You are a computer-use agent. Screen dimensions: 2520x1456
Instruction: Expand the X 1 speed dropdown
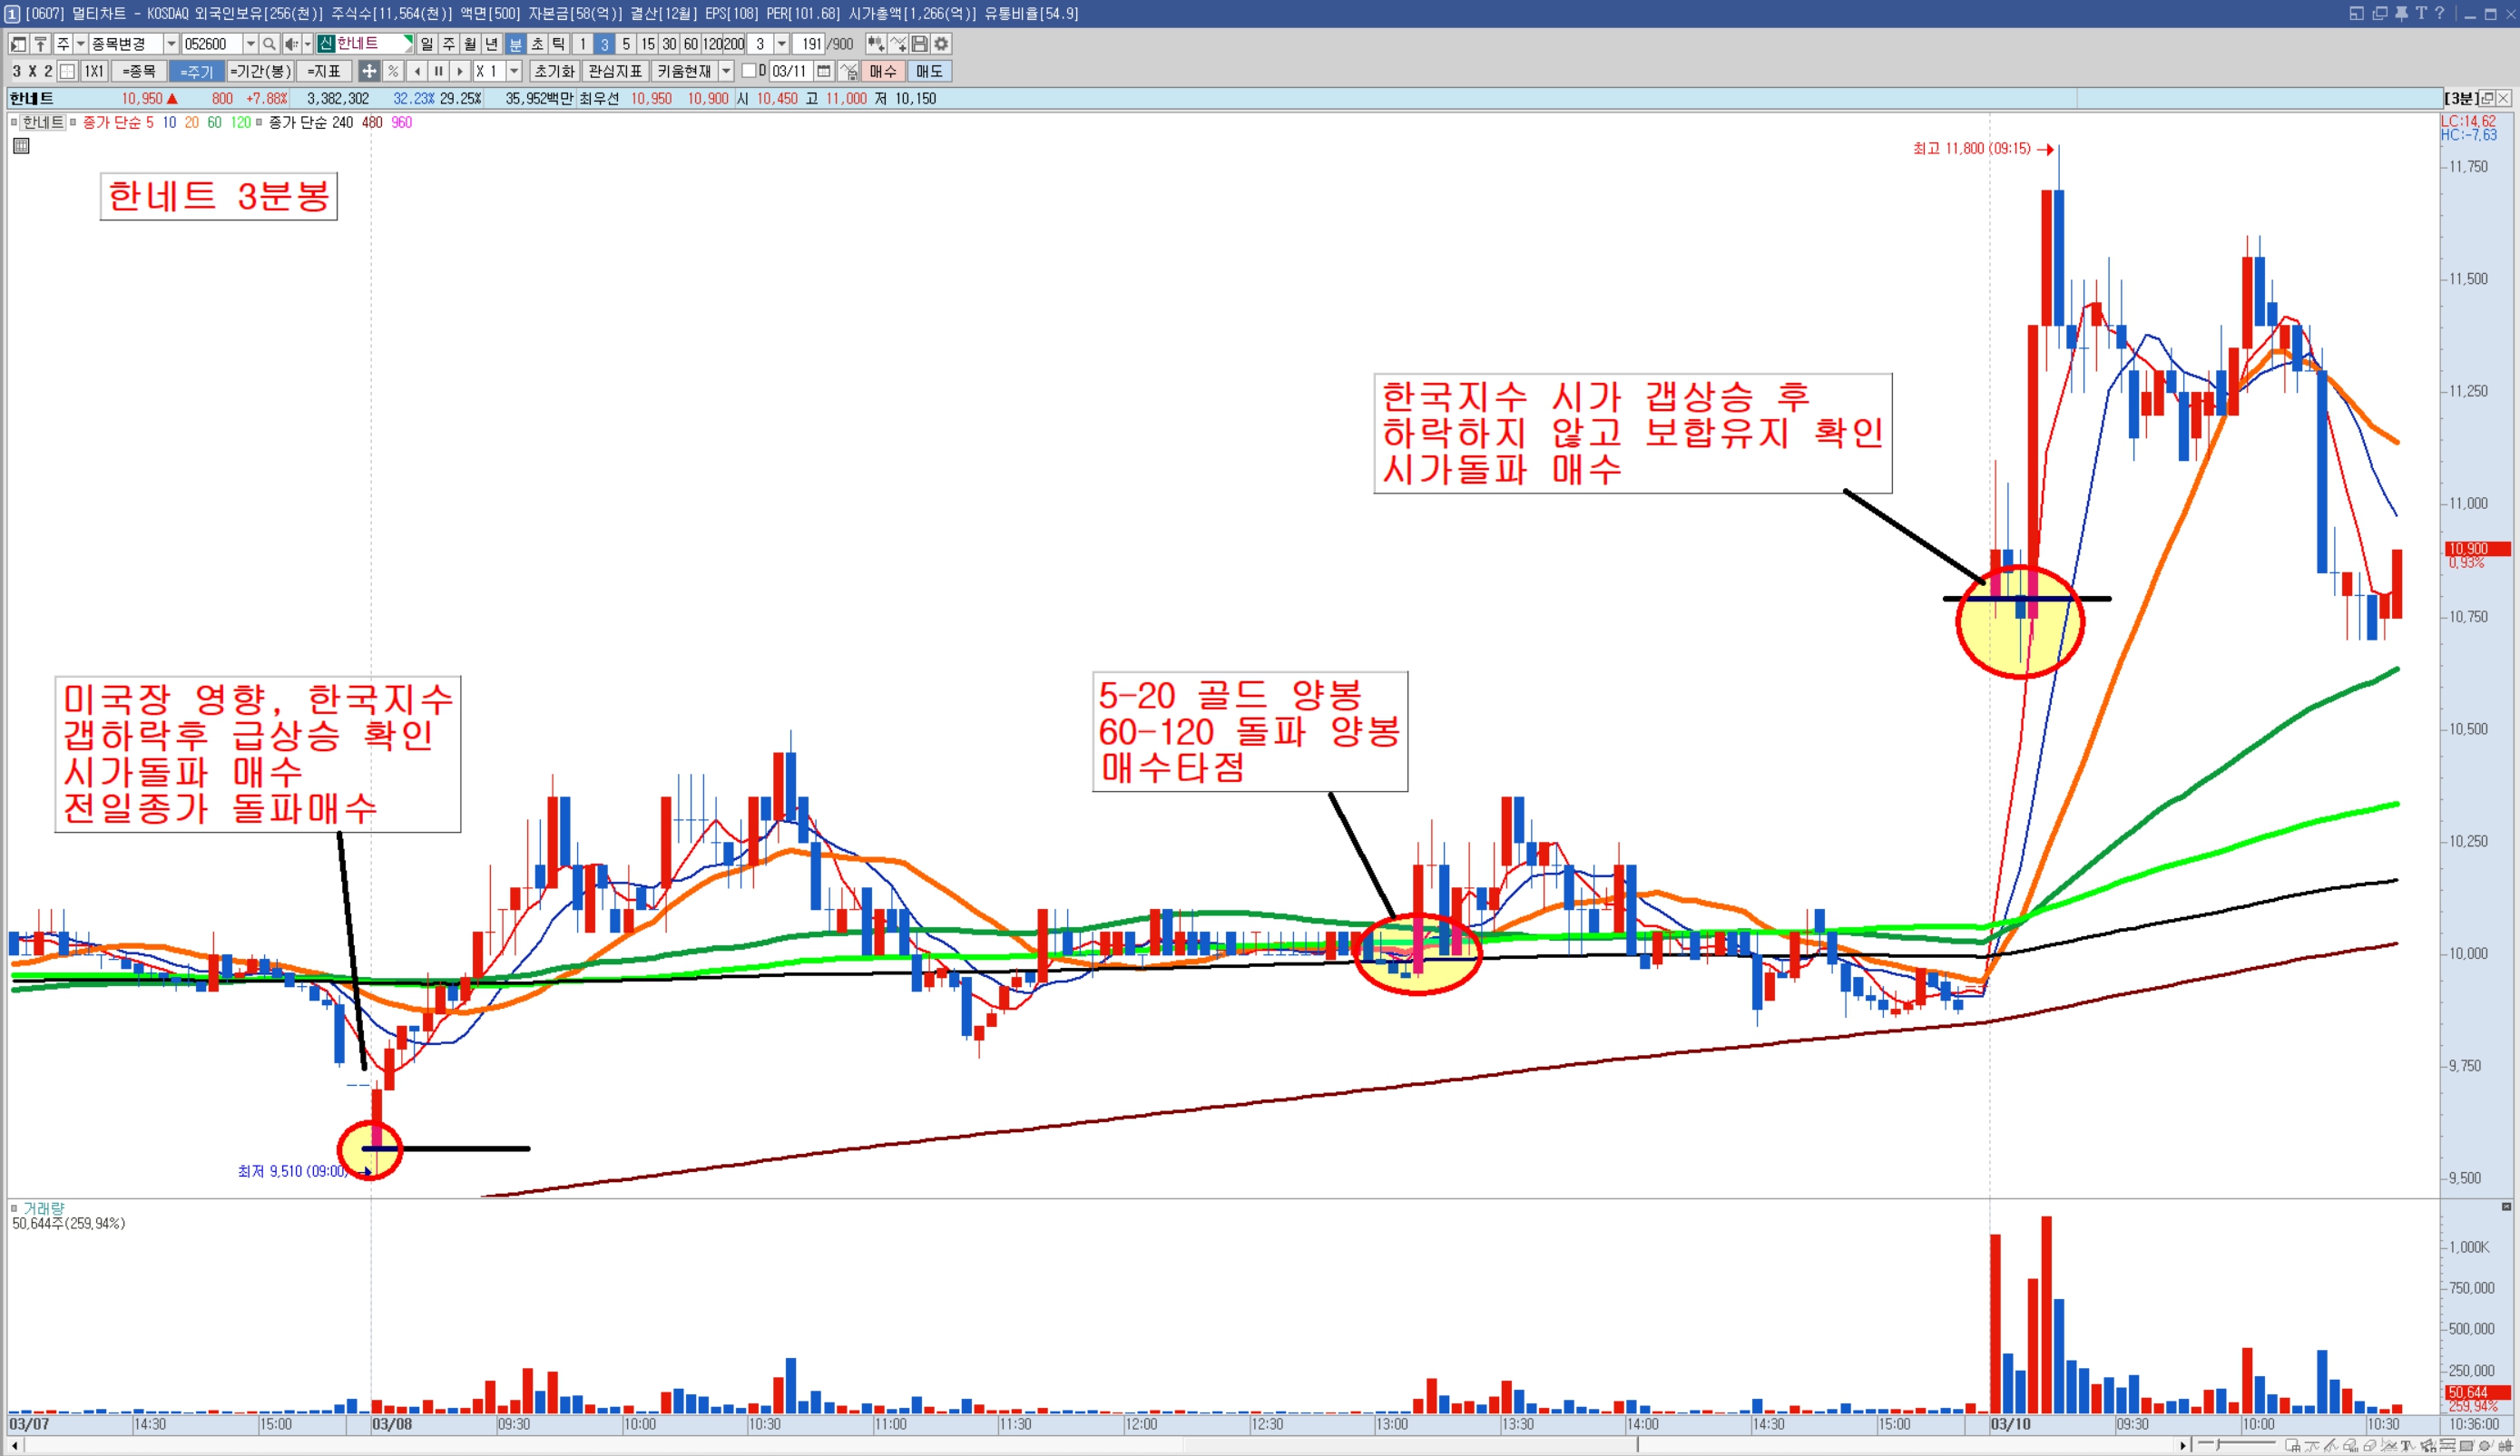[x=514, y=71]
